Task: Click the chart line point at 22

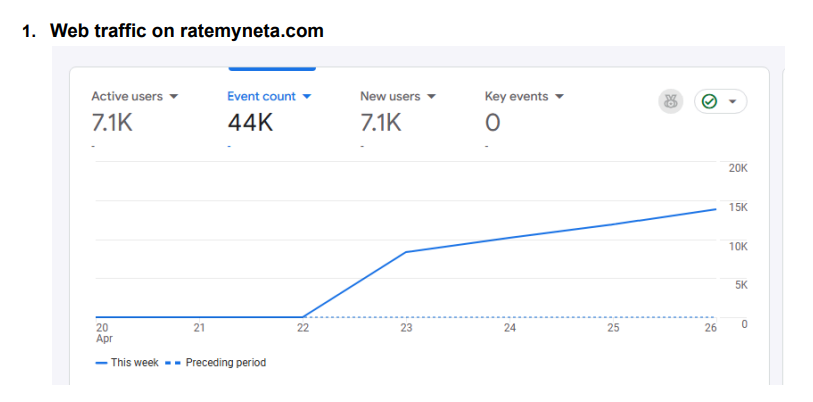Action: click(x=303, y=316)
